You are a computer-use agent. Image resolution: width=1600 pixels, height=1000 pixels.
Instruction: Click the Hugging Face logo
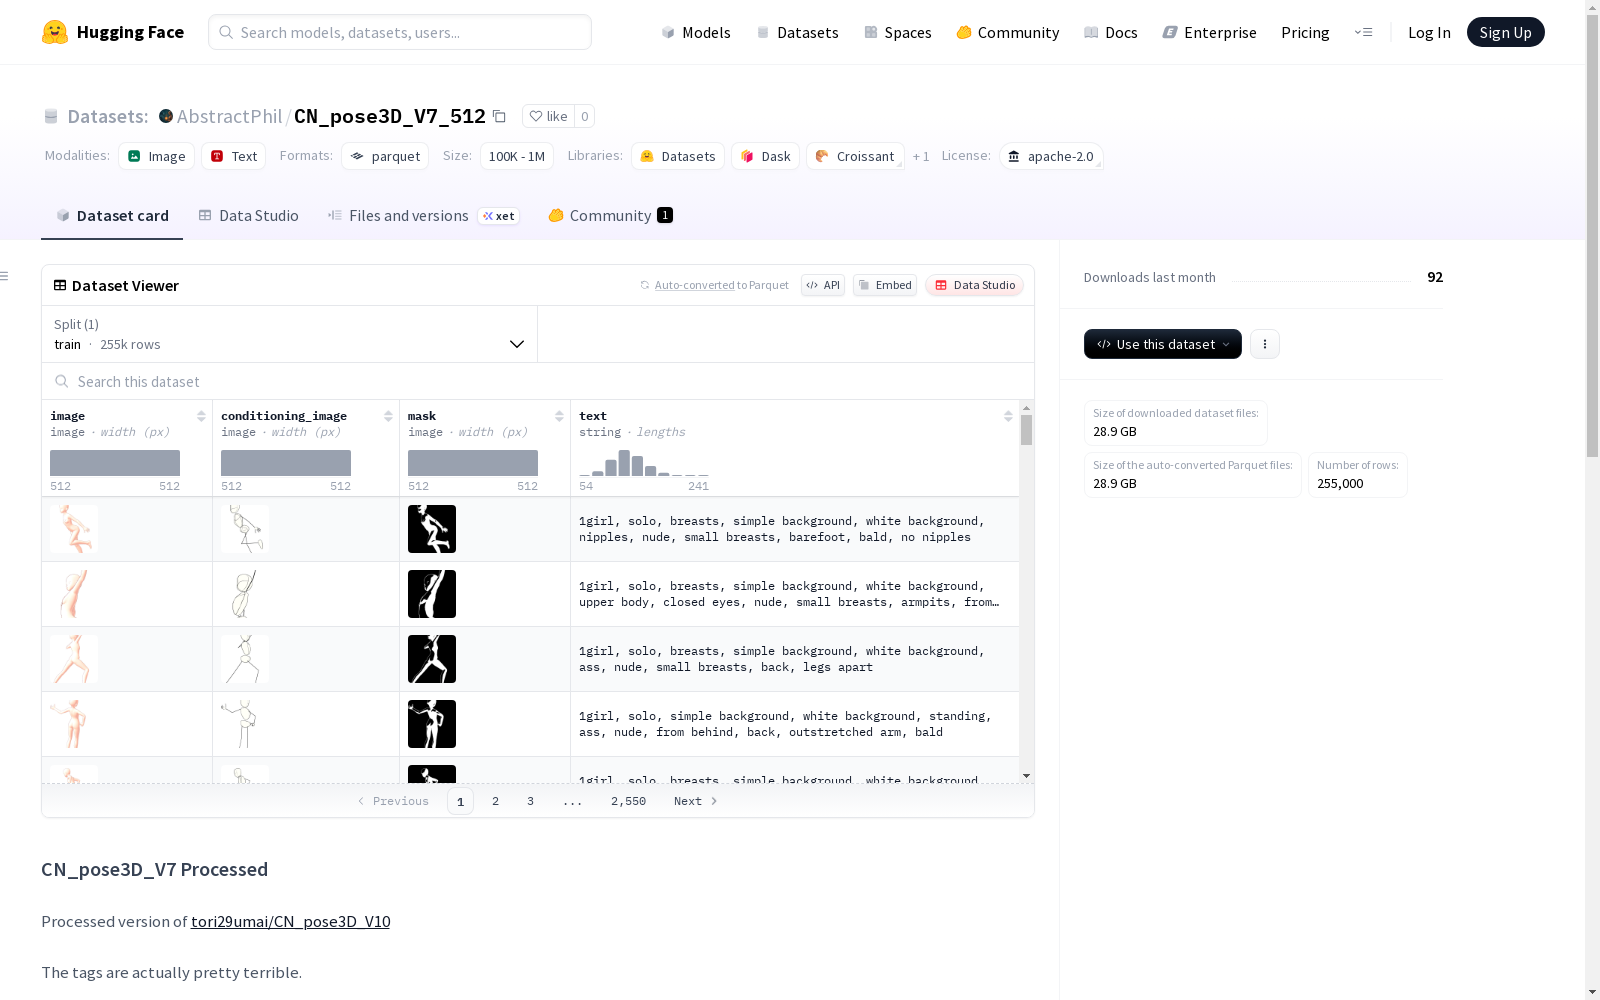tap(113, 32)
